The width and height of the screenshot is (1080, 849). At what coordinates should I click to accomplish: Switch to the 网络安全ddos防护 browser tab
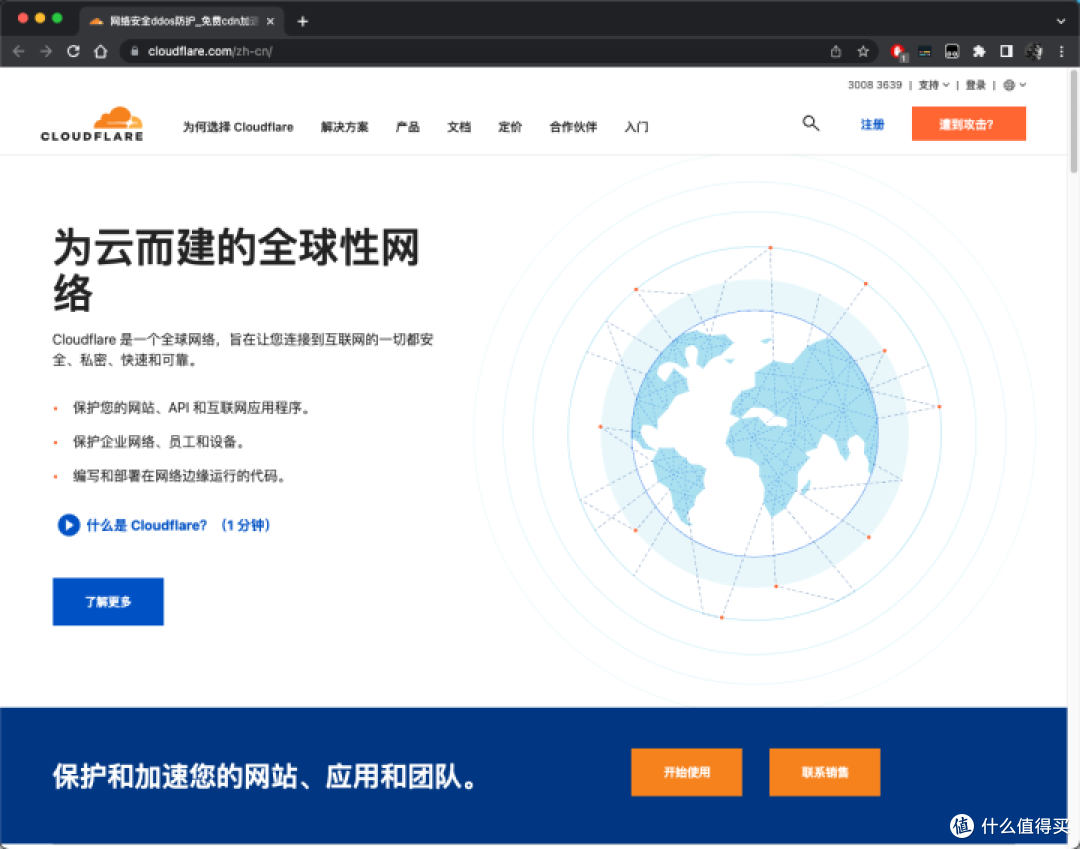170,20
